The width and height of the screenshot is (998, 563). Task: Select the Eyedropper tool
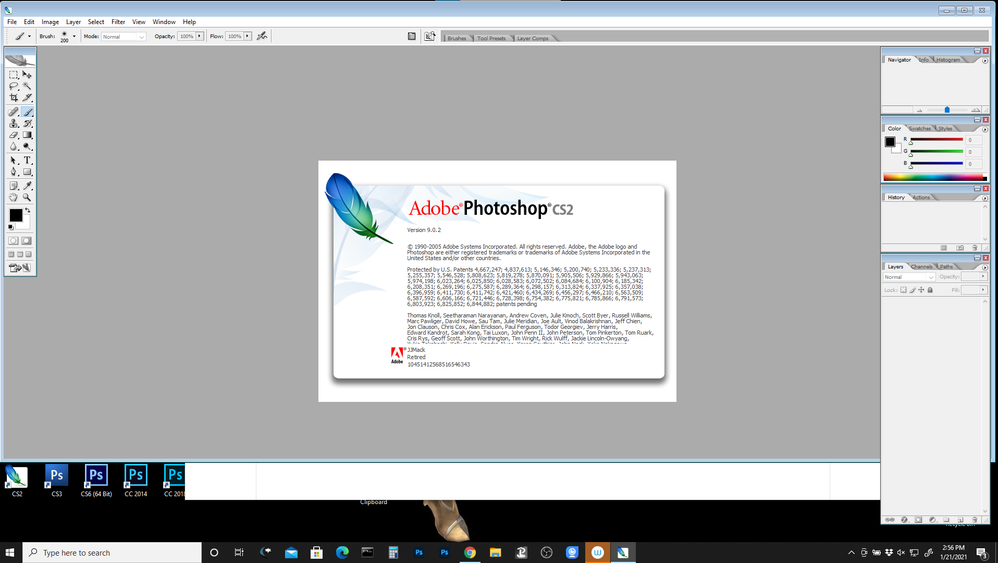tap(27, 186)
